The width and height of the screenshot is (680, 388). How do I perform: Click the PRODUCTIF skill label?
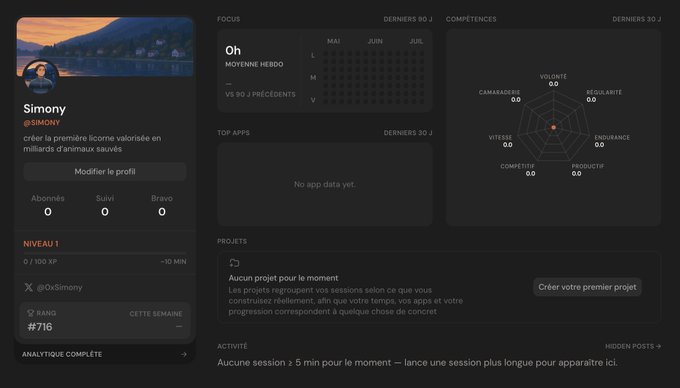click(x=588, y=166)
